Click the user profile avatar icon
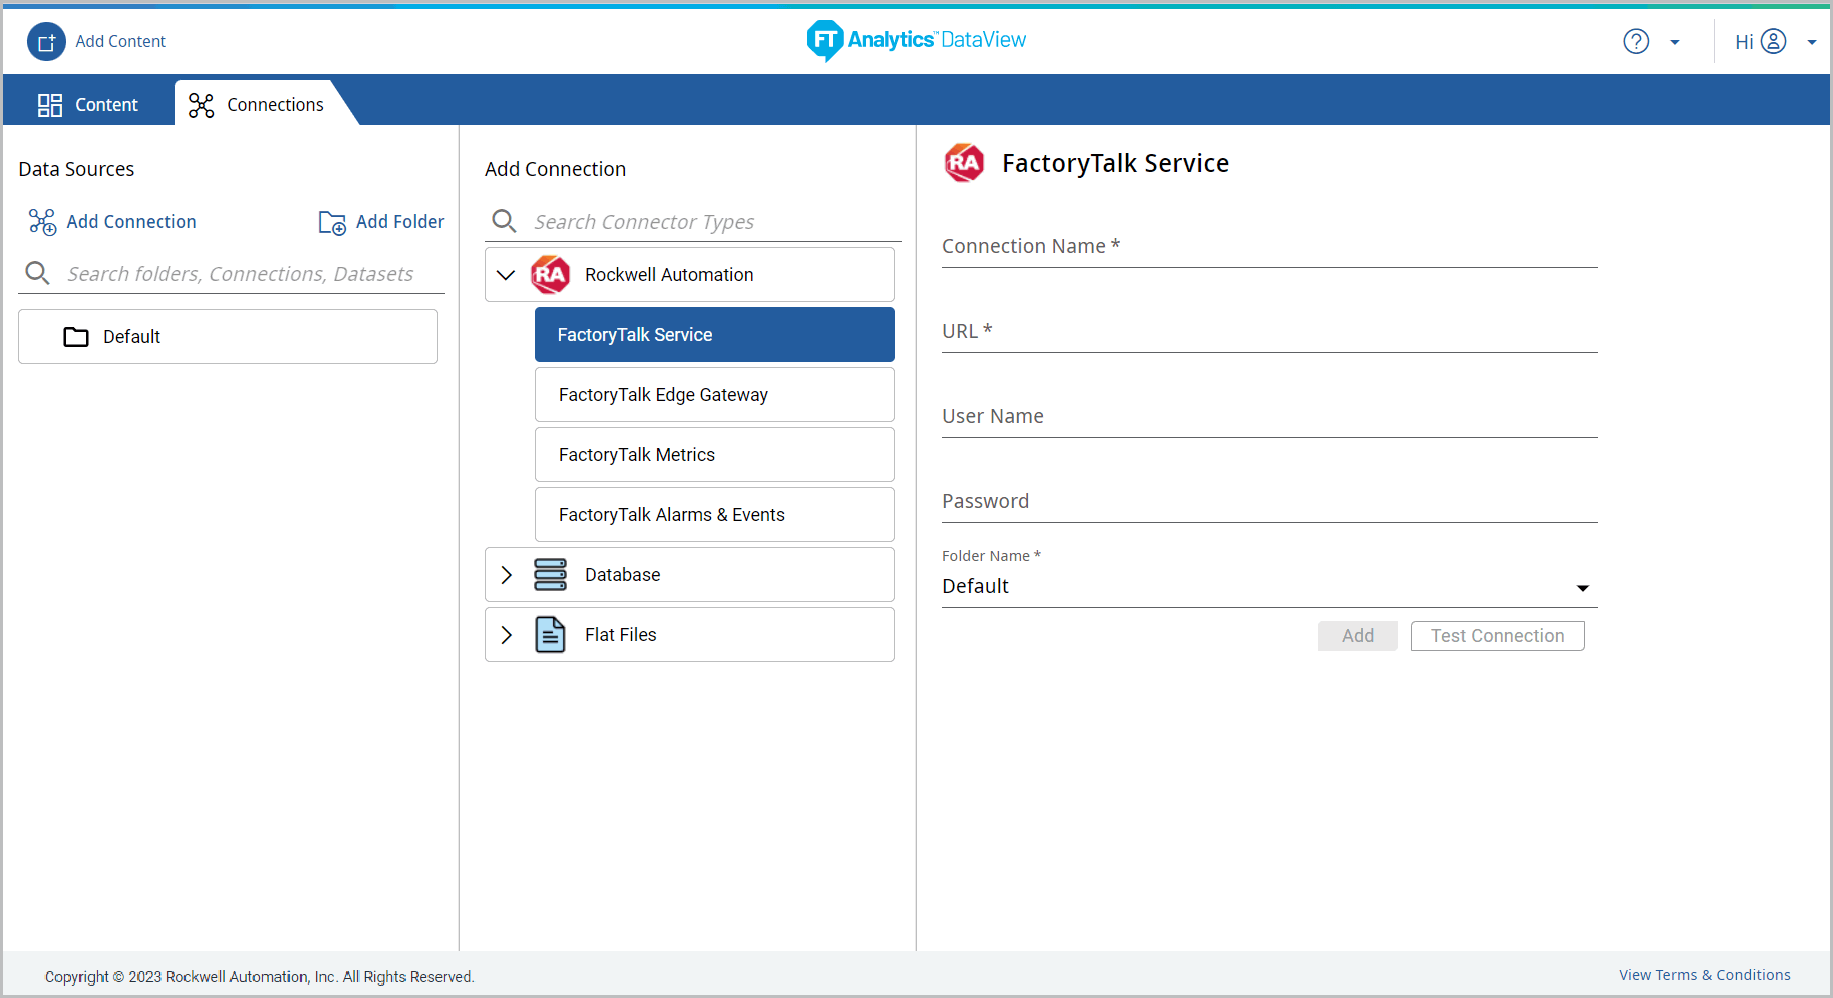 (x=1773, y=41)
